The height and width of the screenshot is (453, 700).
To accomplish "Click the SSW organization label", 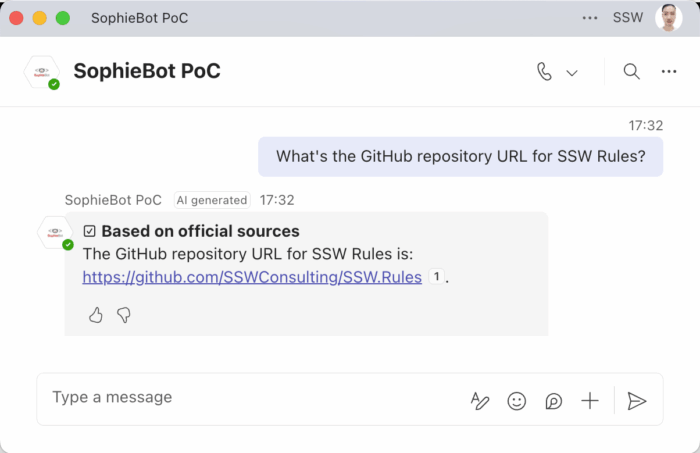I will pos(628,18).
